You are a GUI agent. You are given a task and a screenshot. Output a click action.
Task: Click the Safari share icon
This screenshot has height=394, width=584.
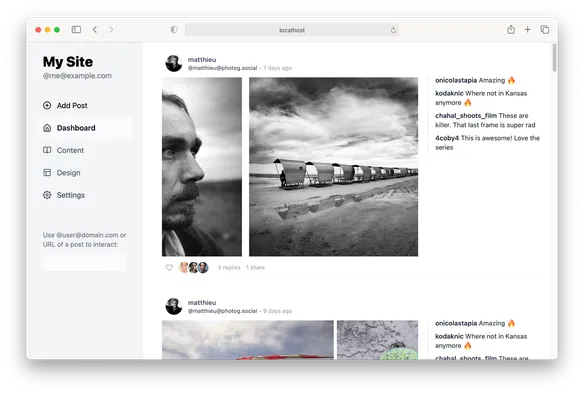(x=511, y=29)
